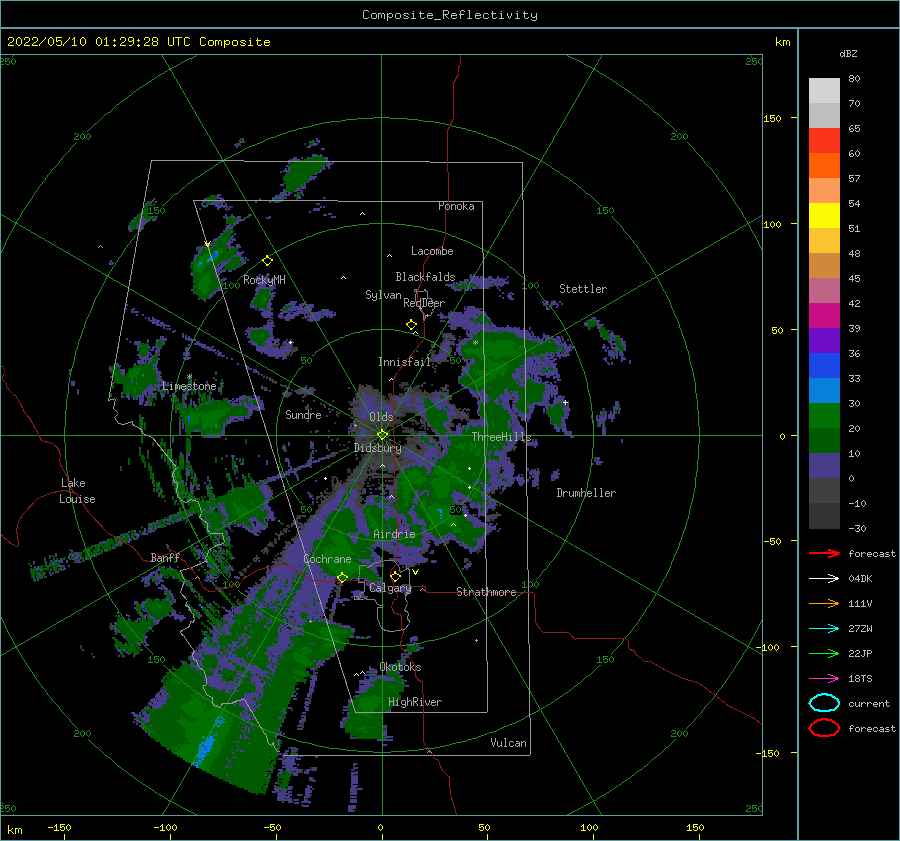
Task: Click the Lake Louise label
Action: coord(77,491)
